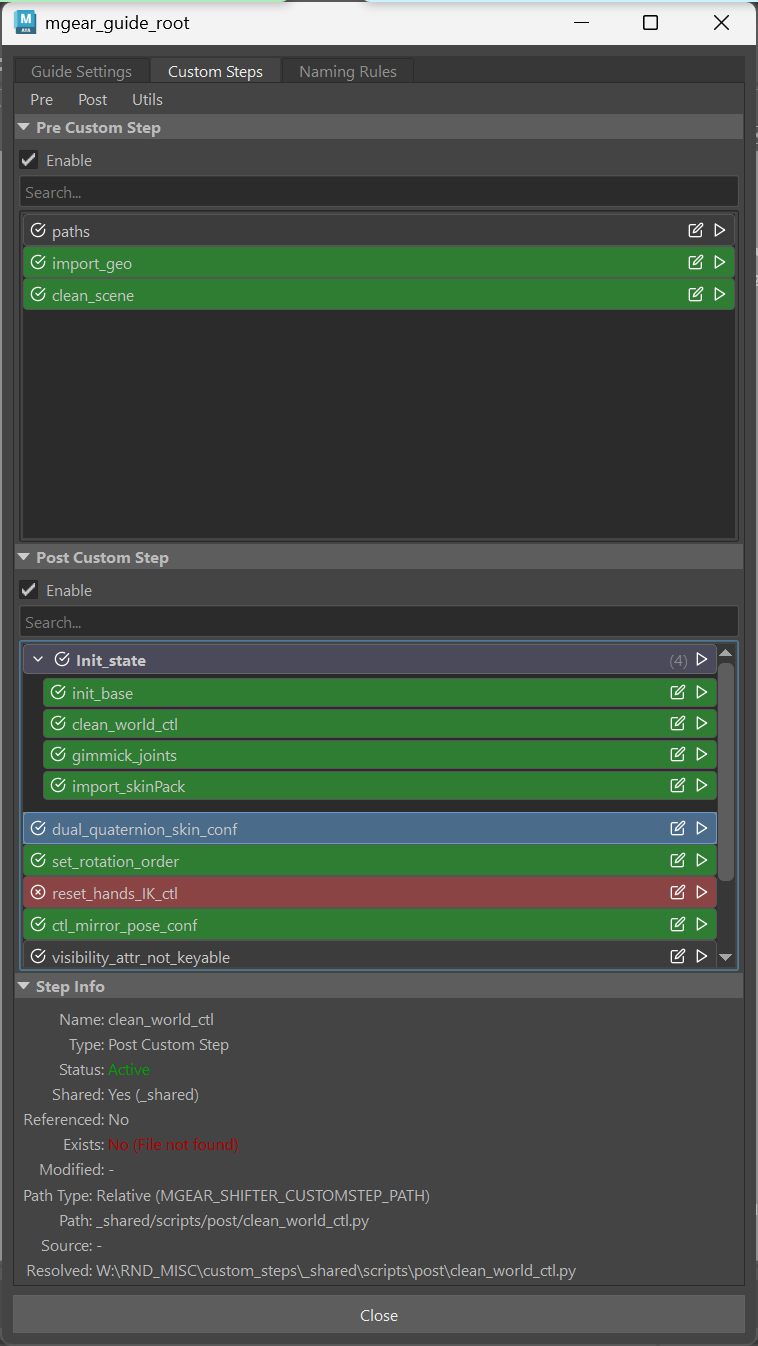Click the edit icon on the ctl_mirror_pose_conf row
This screenshot has height=1346, width=758.
pyautogui.click(x=678, y=924)
